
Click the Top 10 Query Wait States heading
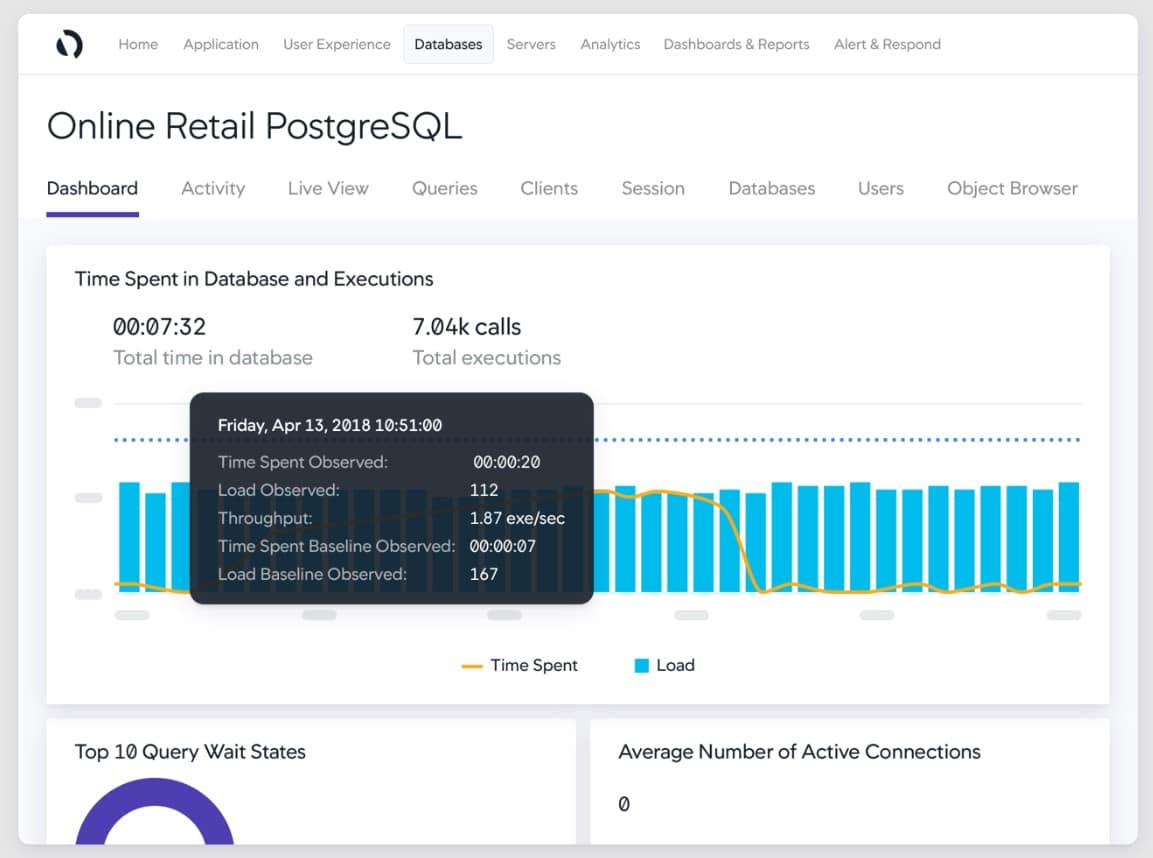[190, 752]
